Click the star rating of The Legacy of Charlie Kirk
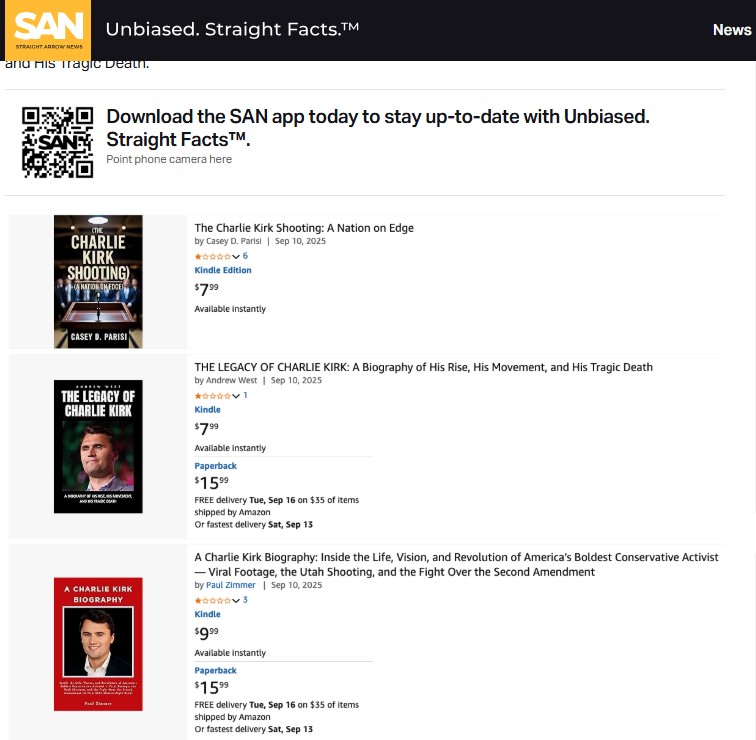Image resolution: width=756 pixels, height=740 pixels. pos(212,396)
